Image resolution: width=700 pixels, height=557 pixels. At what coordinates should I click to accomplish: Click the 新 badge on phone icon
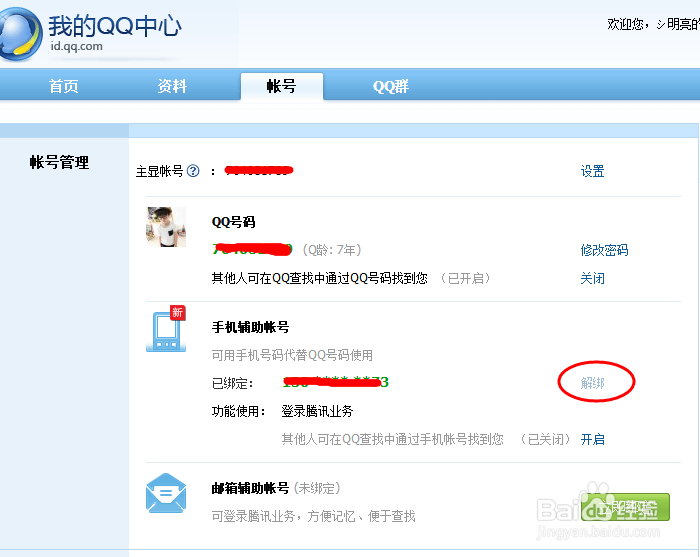177,312
